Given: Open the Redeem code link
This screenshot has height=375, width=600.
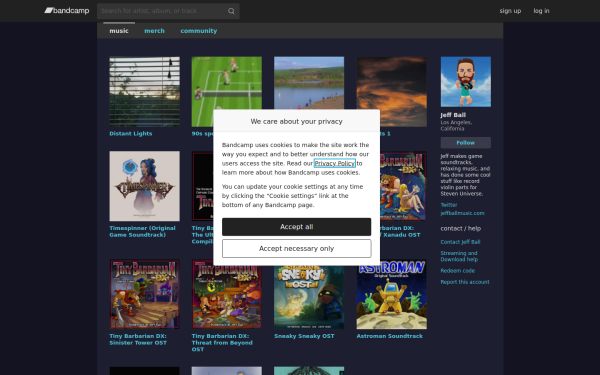Looking at the screenshot, I should tap(458, 271).
